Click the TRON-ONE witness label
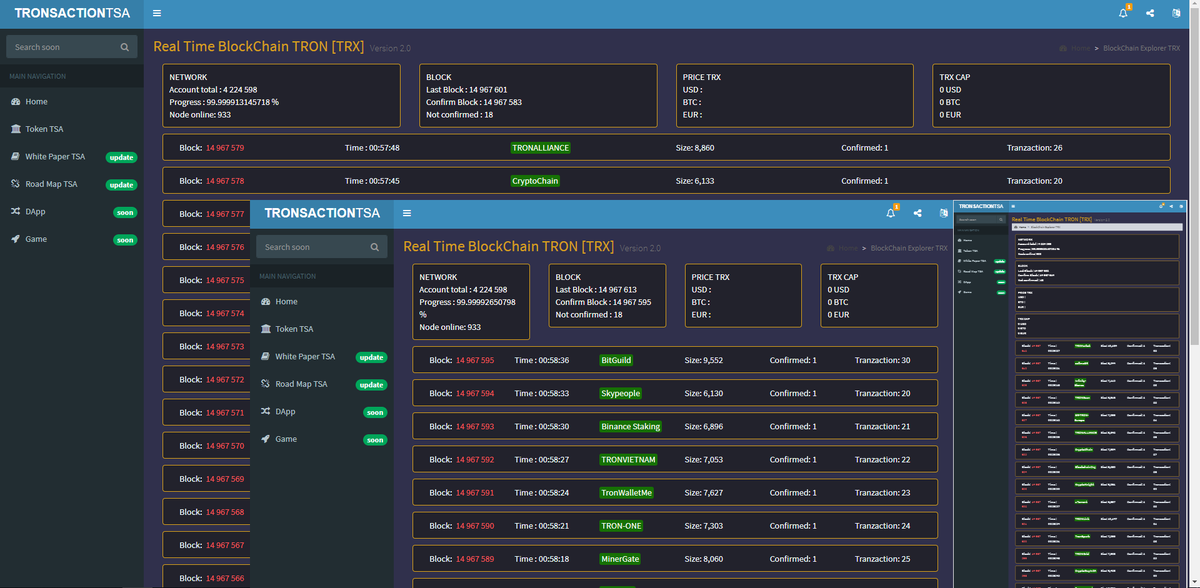Image resolution: width=1200 pixels, height=588 pixels. tap(622, 526)
